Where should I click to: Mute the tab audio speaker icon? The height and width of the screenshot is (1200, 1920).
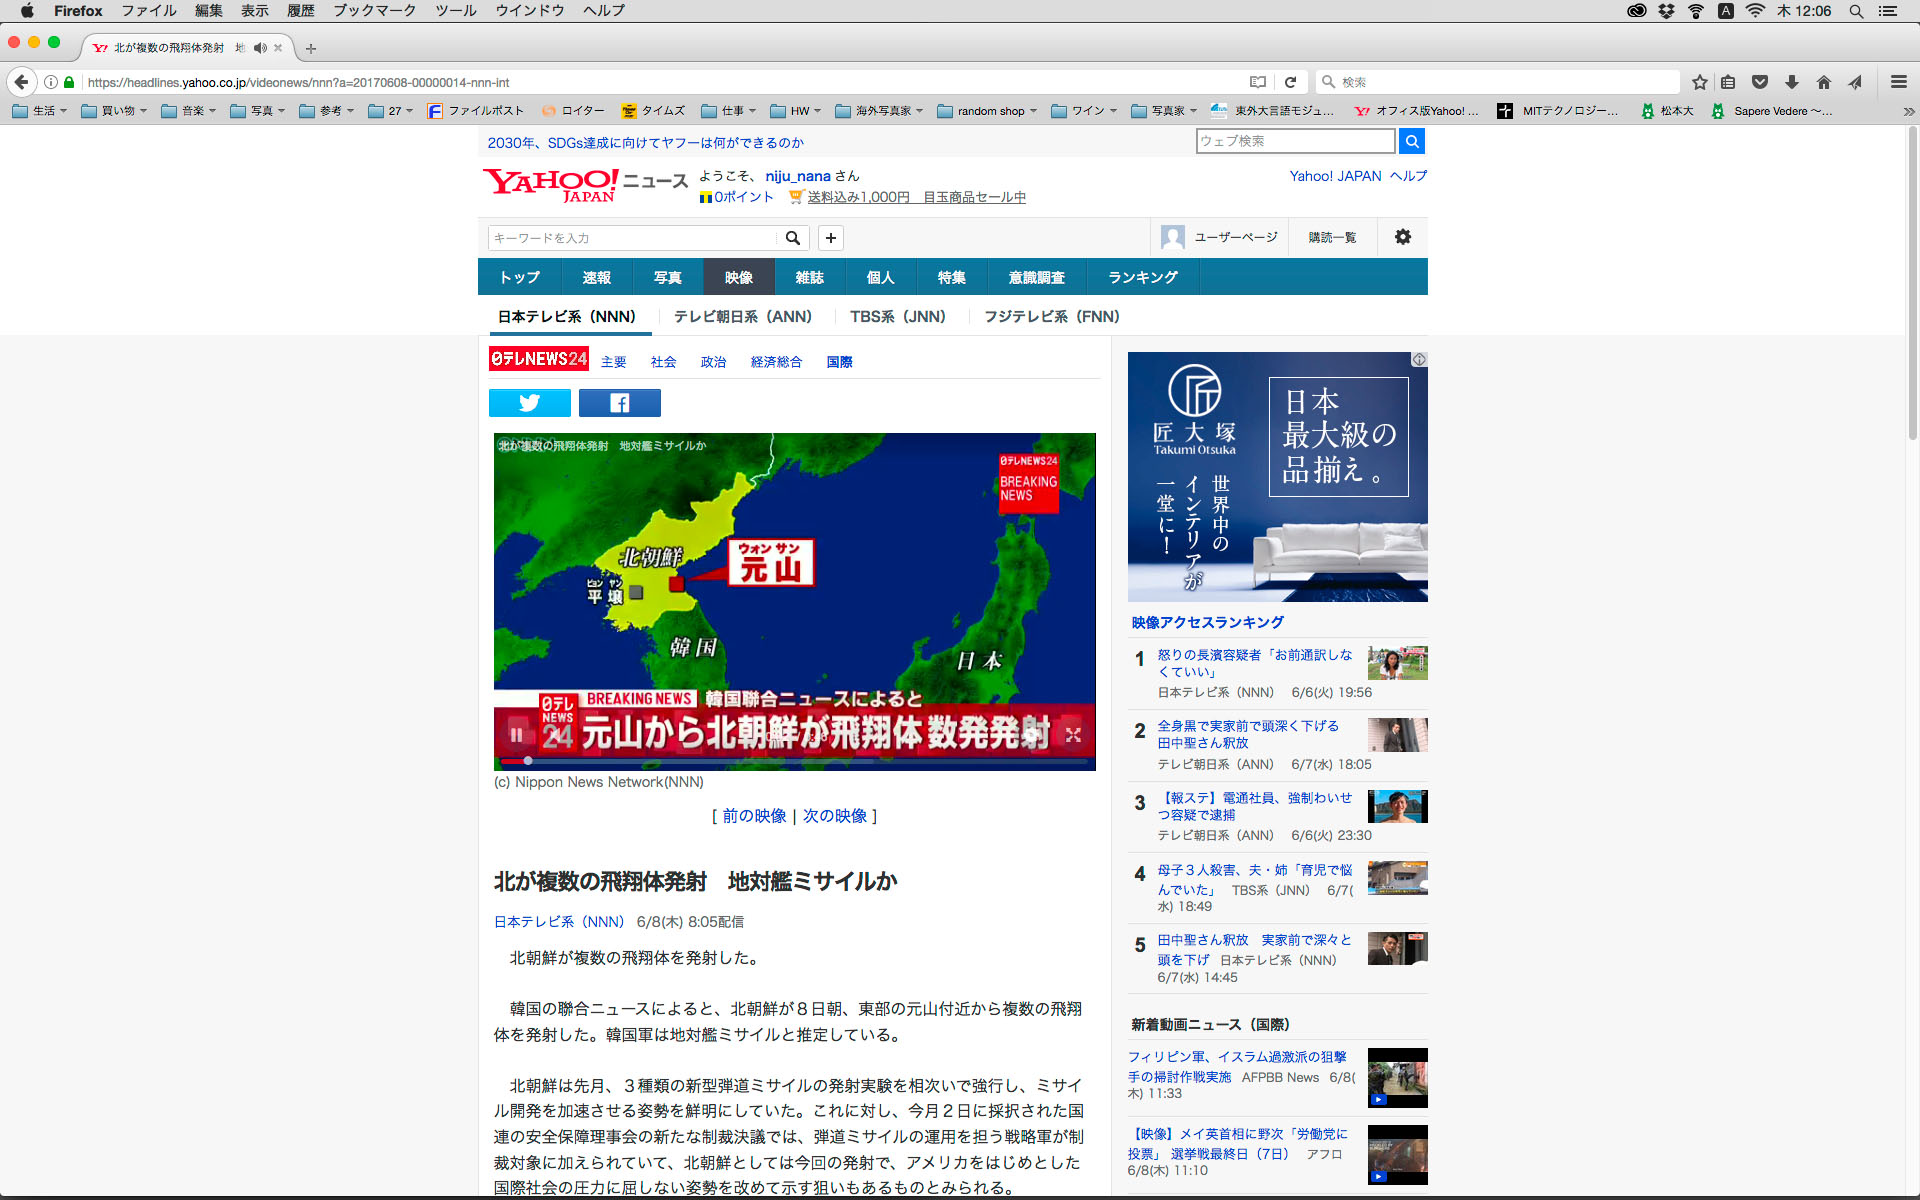pos(260,48)
